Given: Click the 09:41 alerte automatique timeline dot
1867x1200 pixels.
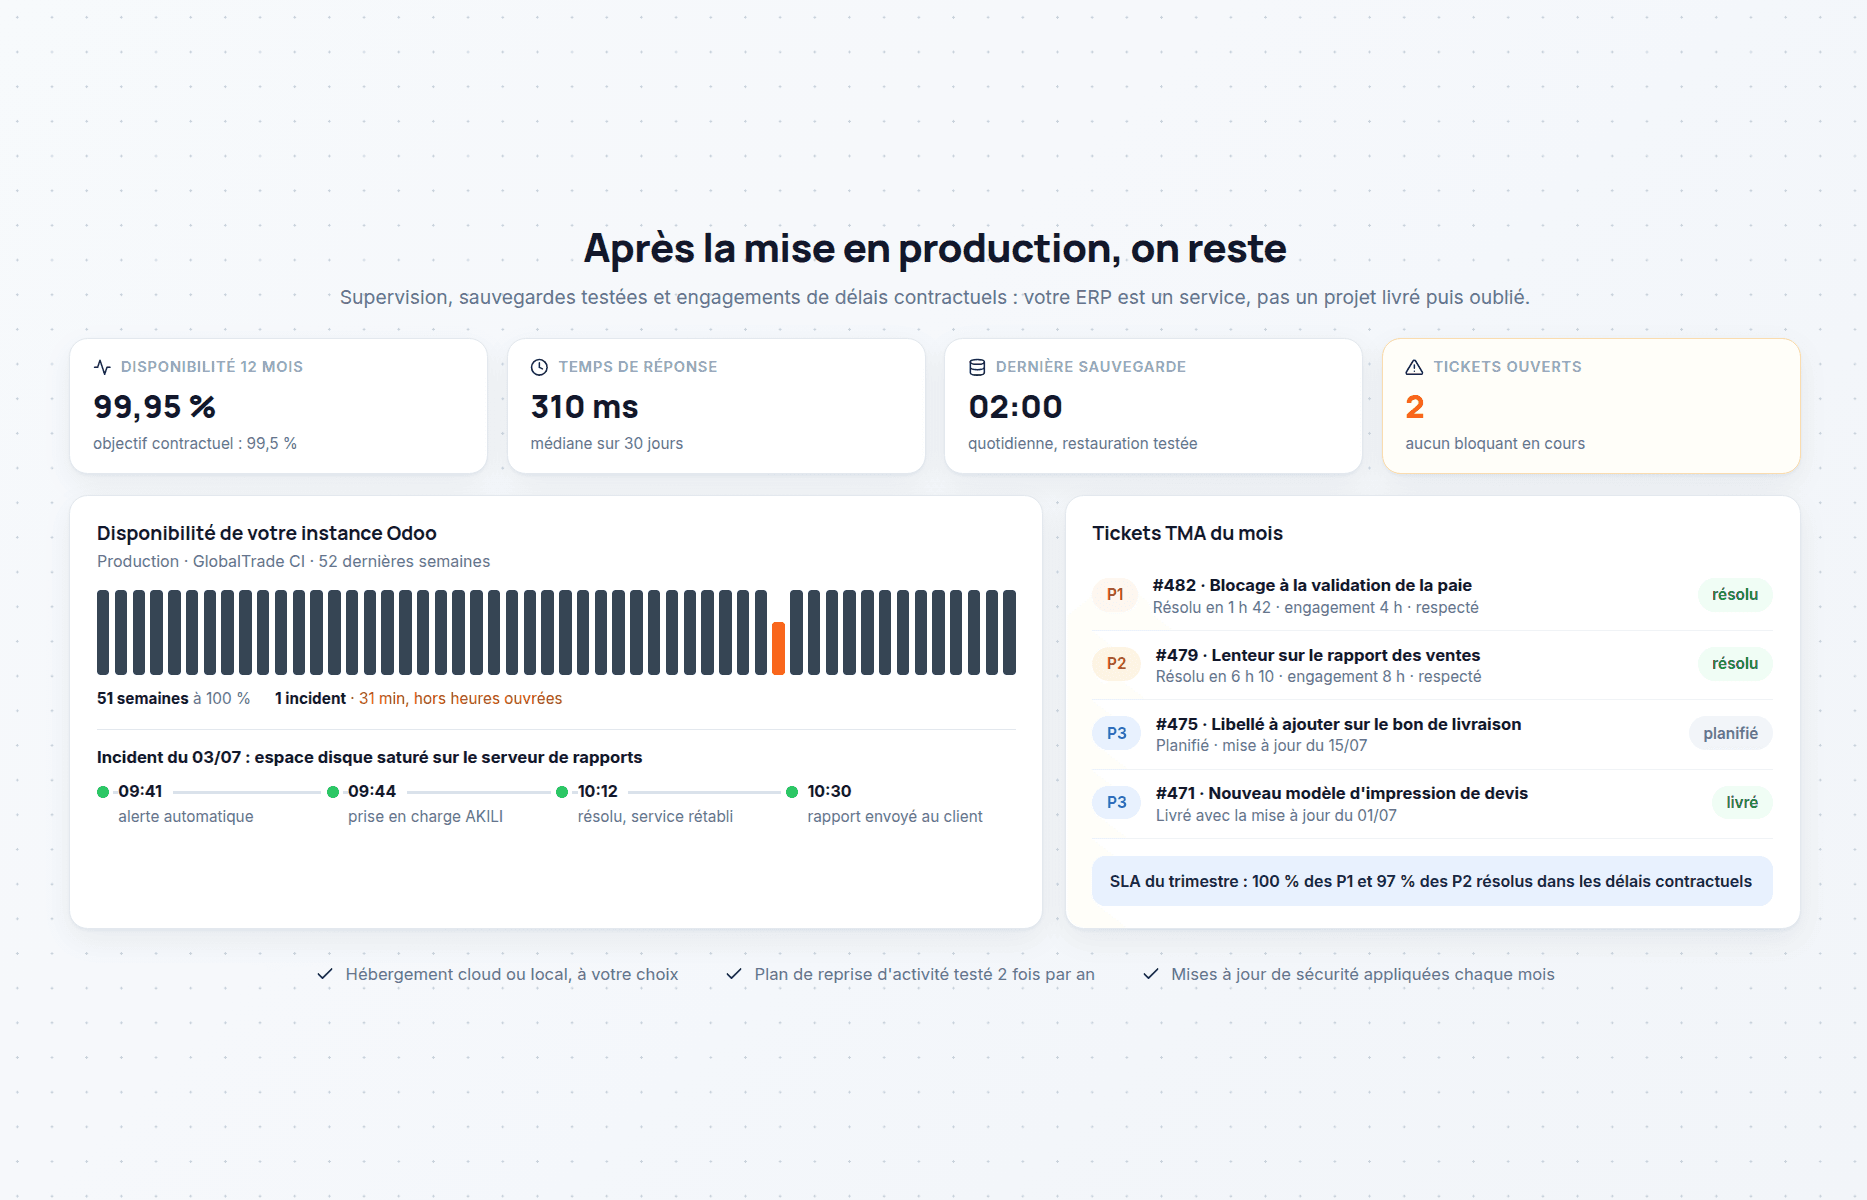Looking at the screenshot, I should tap(103, 792).
